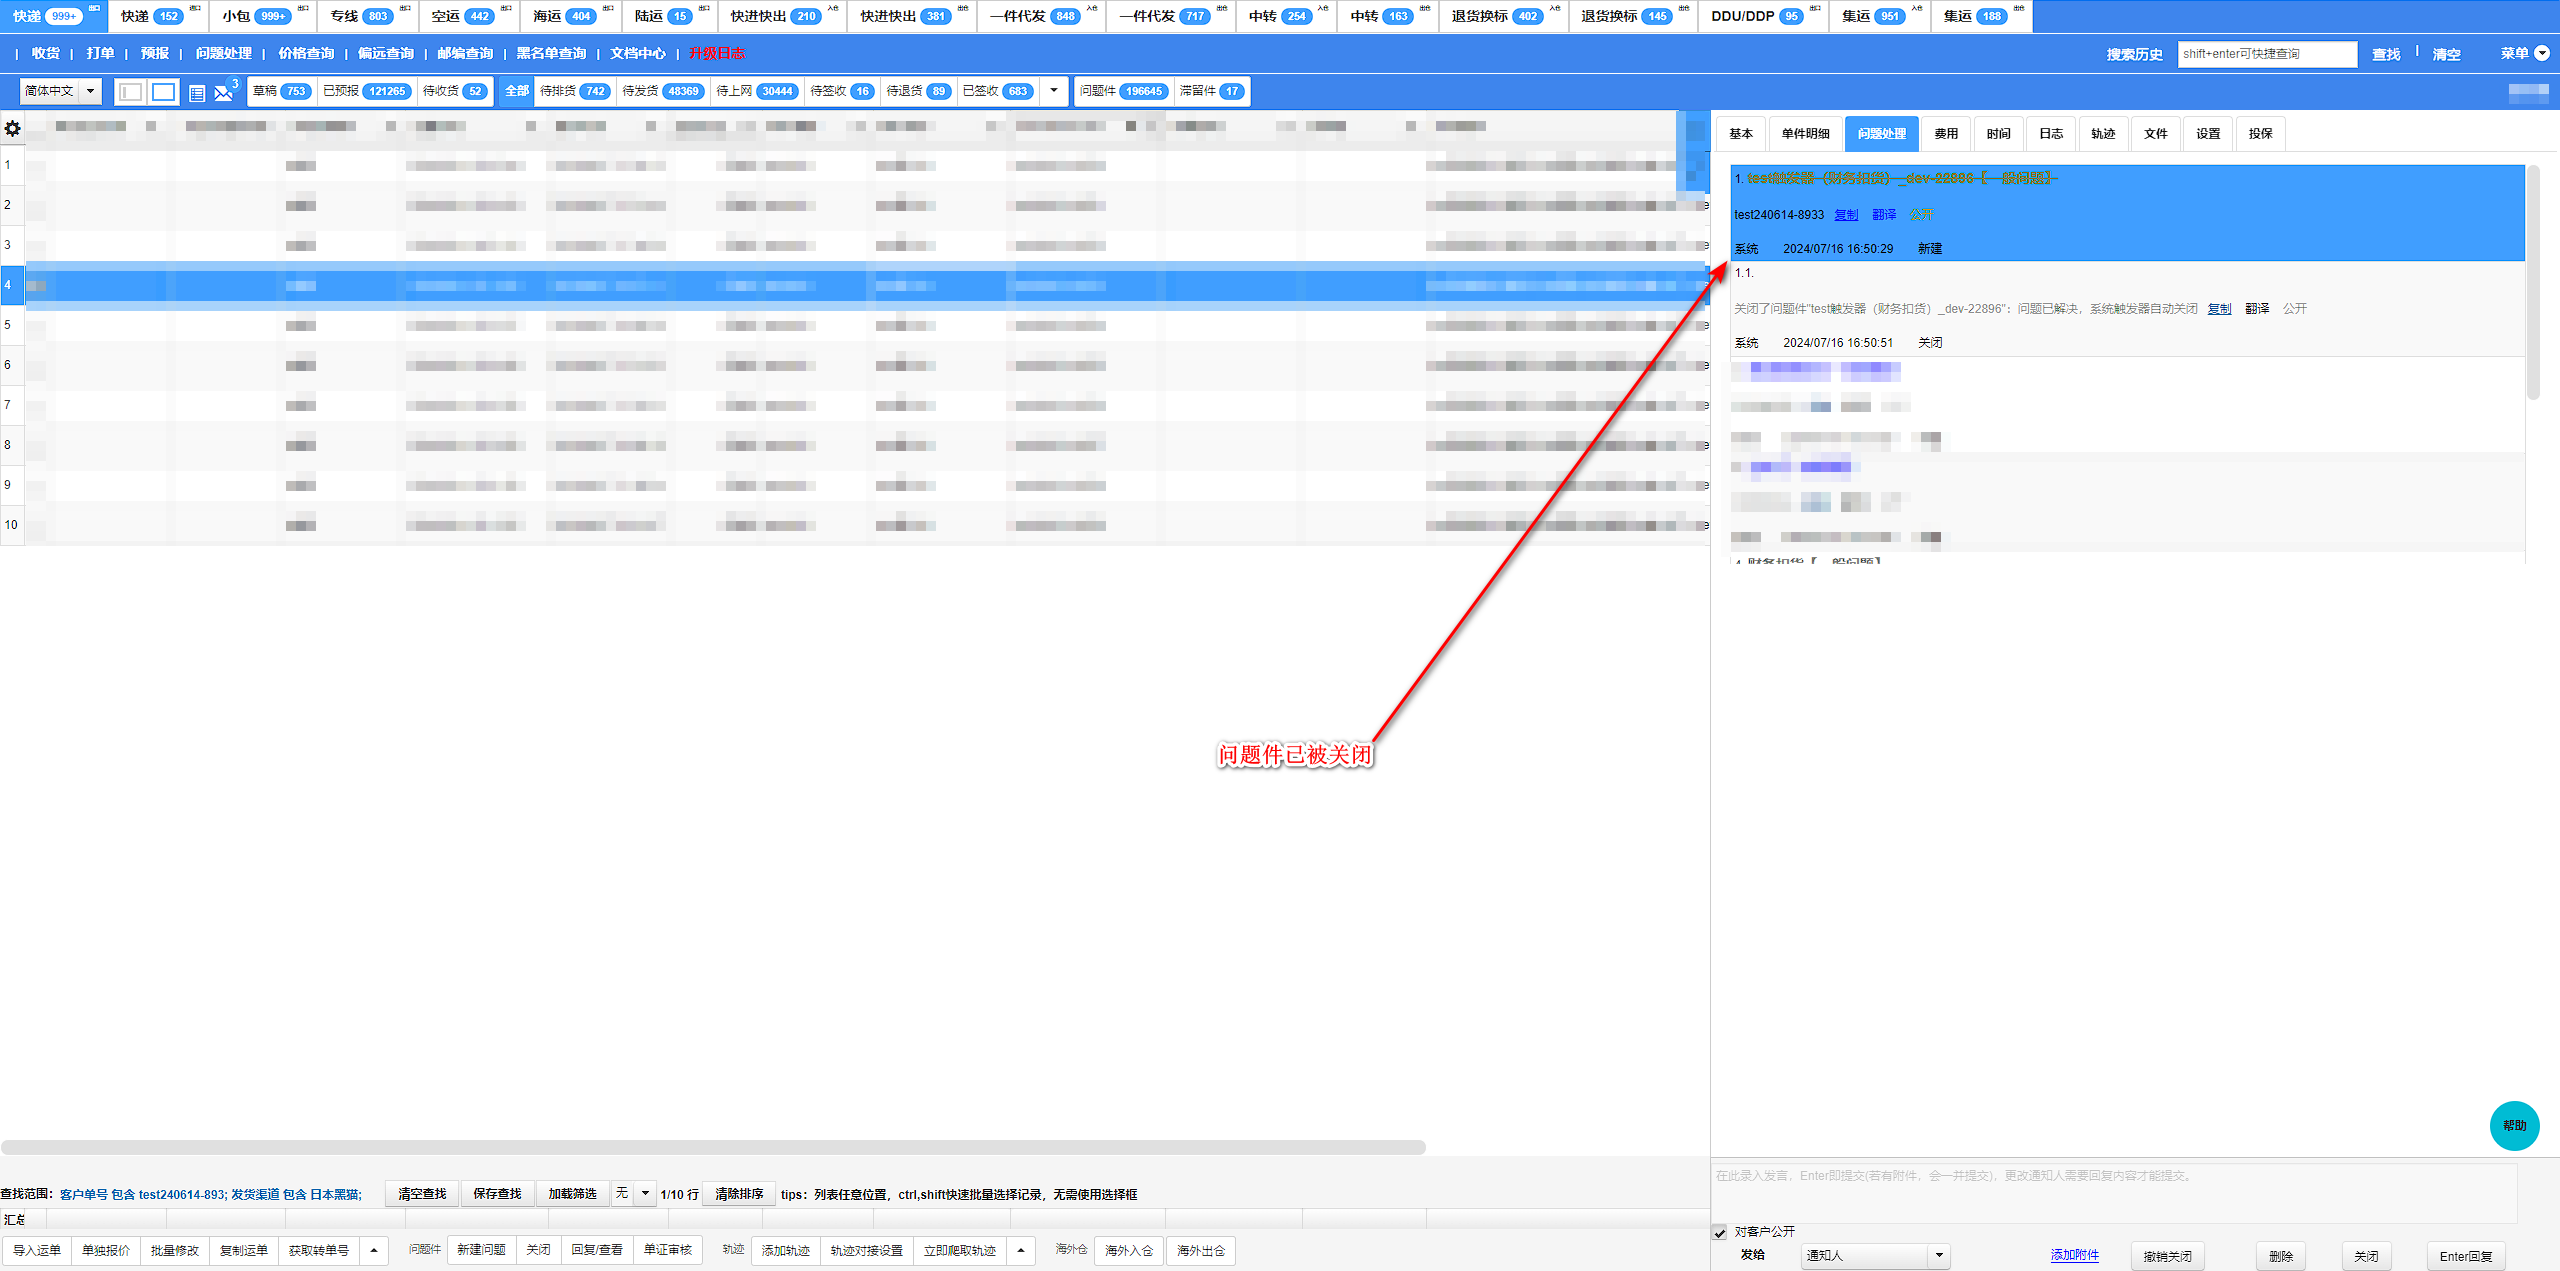Open the 收货 menu item
The image size is (2560, 1271).
click(x=46, y=54)
